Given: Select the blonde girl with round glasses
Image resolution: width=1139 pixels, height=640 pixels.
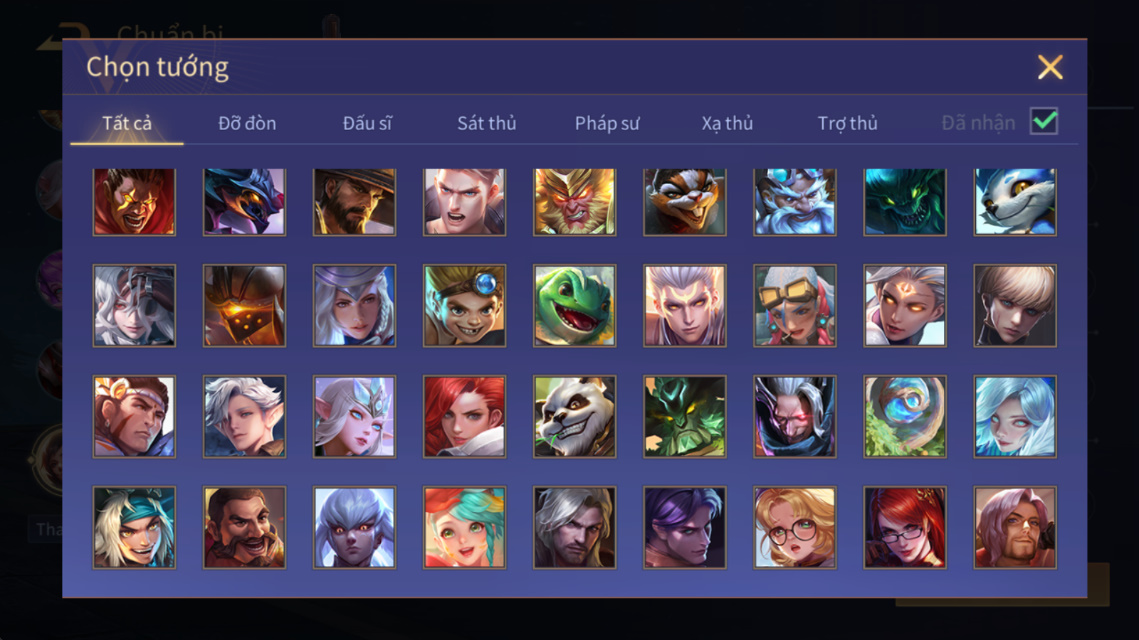Looking at the screenshot, I should pyautogui.click(x=795, y=527).
